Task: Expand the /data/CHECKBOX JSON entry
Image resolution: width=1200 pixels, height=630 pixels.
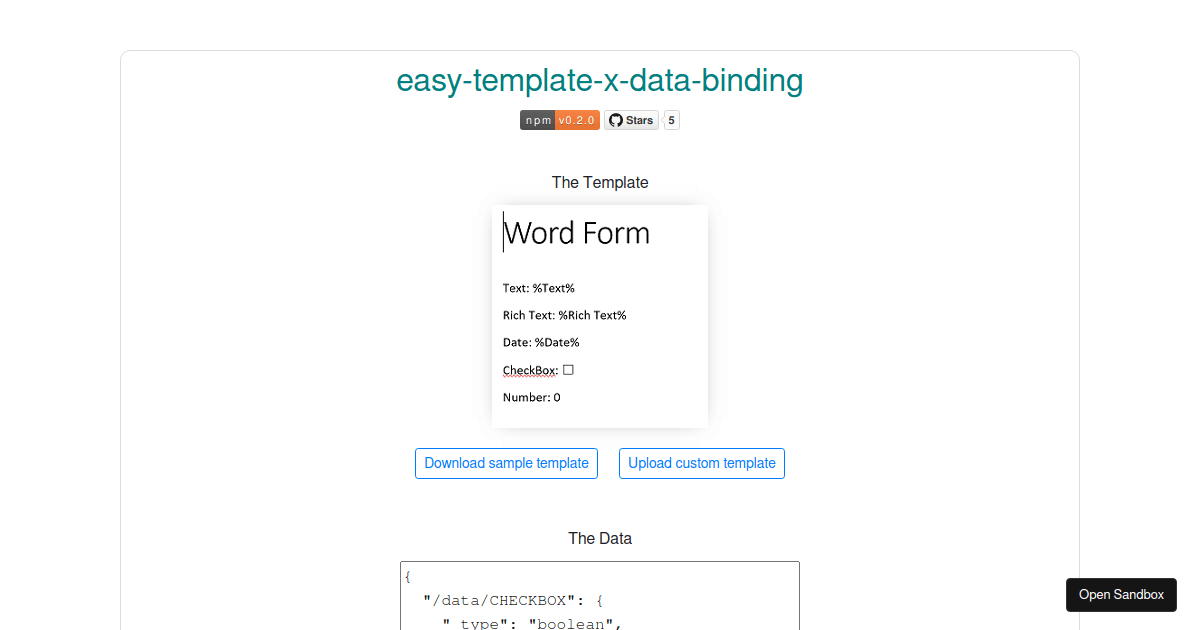Action: 515,600
